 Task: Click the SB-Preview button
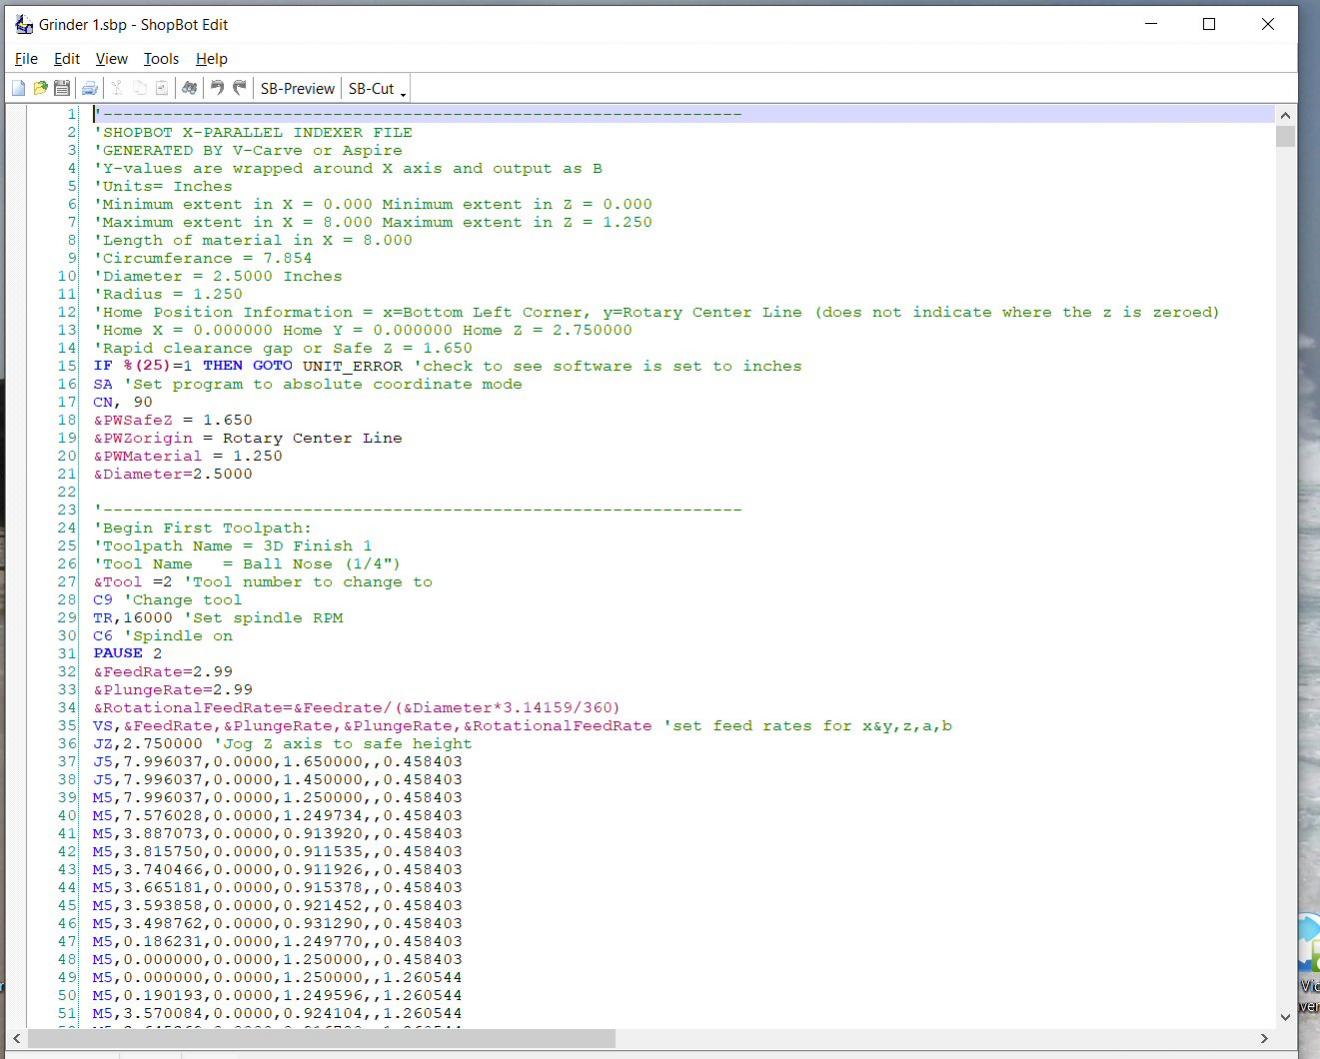coord(297,89)
